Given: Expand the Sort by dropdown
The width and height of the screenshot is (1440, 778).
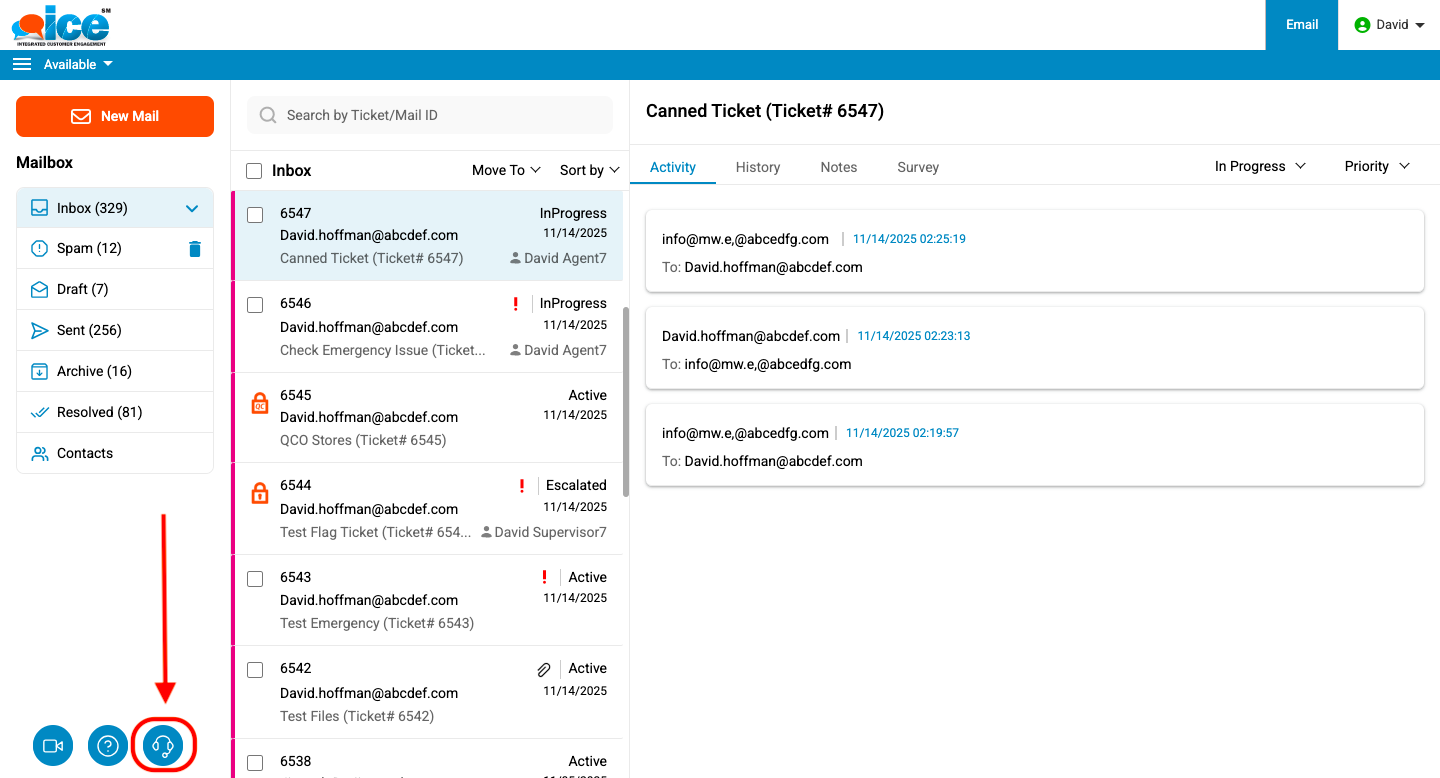Looking at the screenshot, I should pos(589,170).
